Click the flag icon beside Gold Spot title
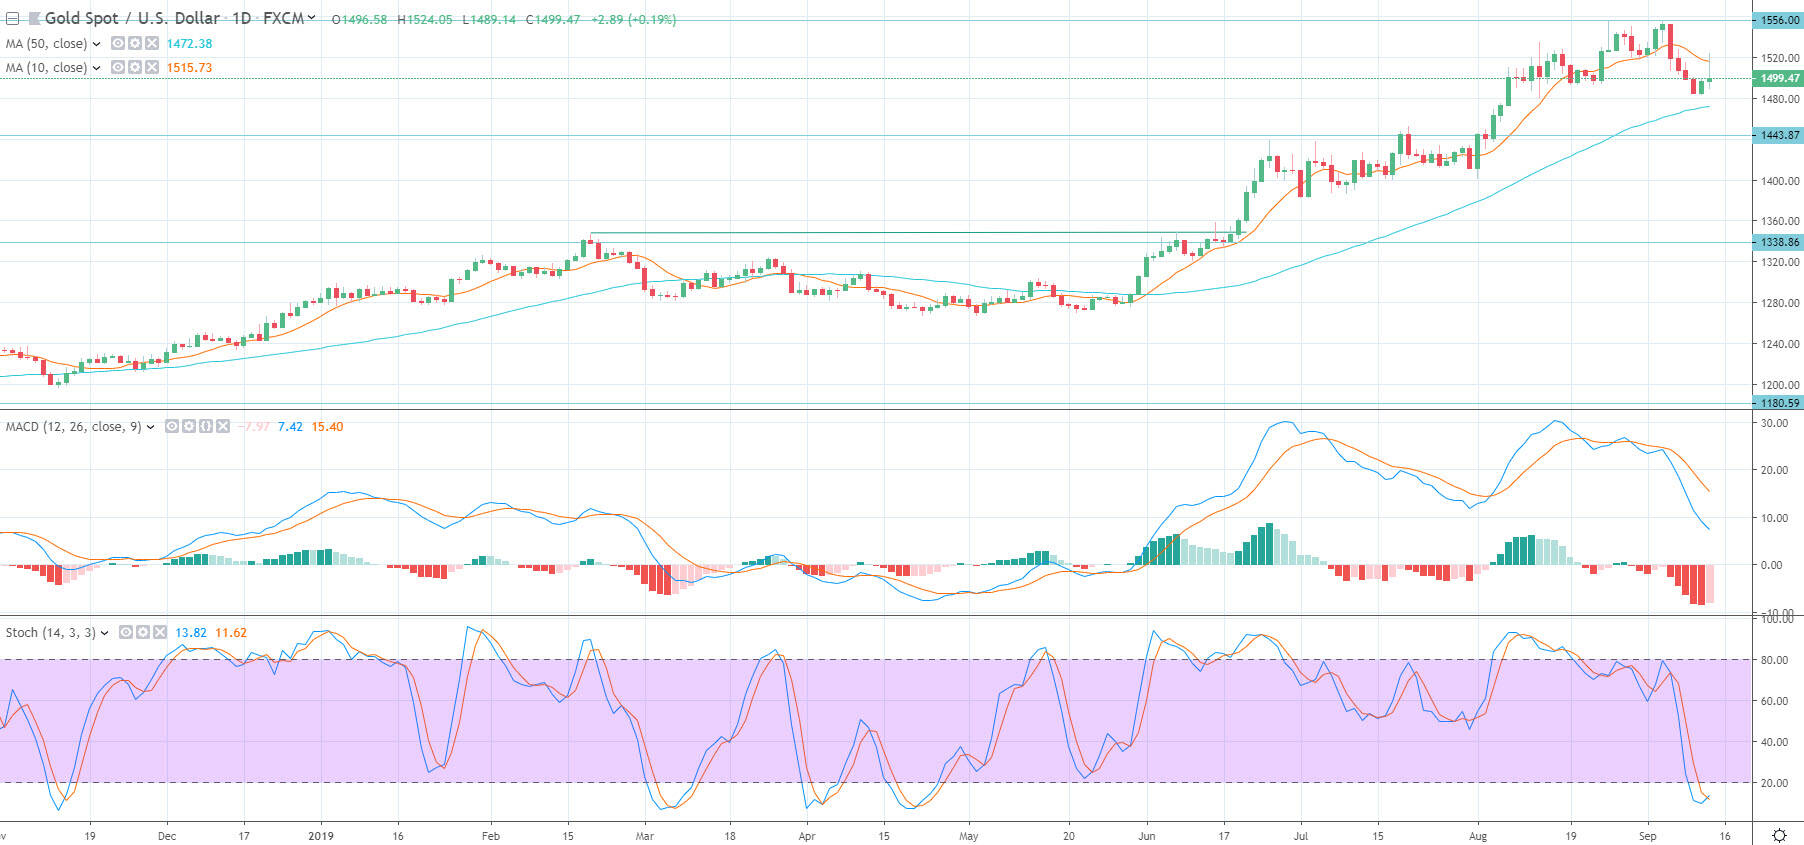This screenshot has height=845, width=1804. pos(35,18)
